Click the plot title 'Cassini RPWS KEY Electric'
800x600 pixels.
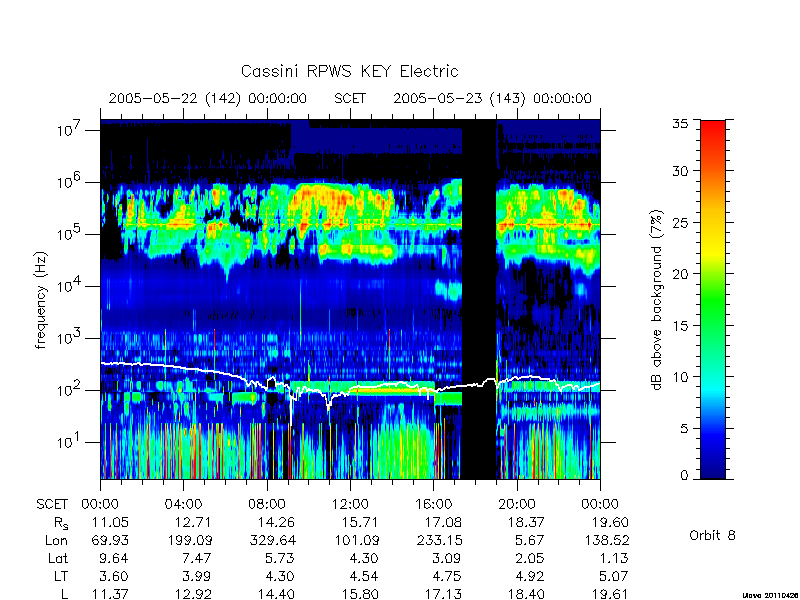[349, 71]
